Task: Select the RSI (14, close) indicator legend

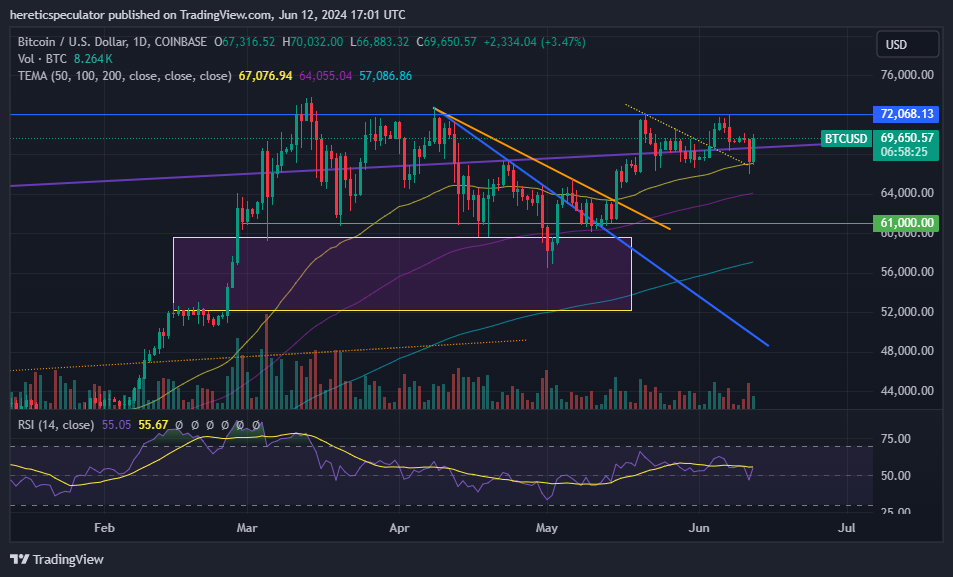Action: [56, 424]
